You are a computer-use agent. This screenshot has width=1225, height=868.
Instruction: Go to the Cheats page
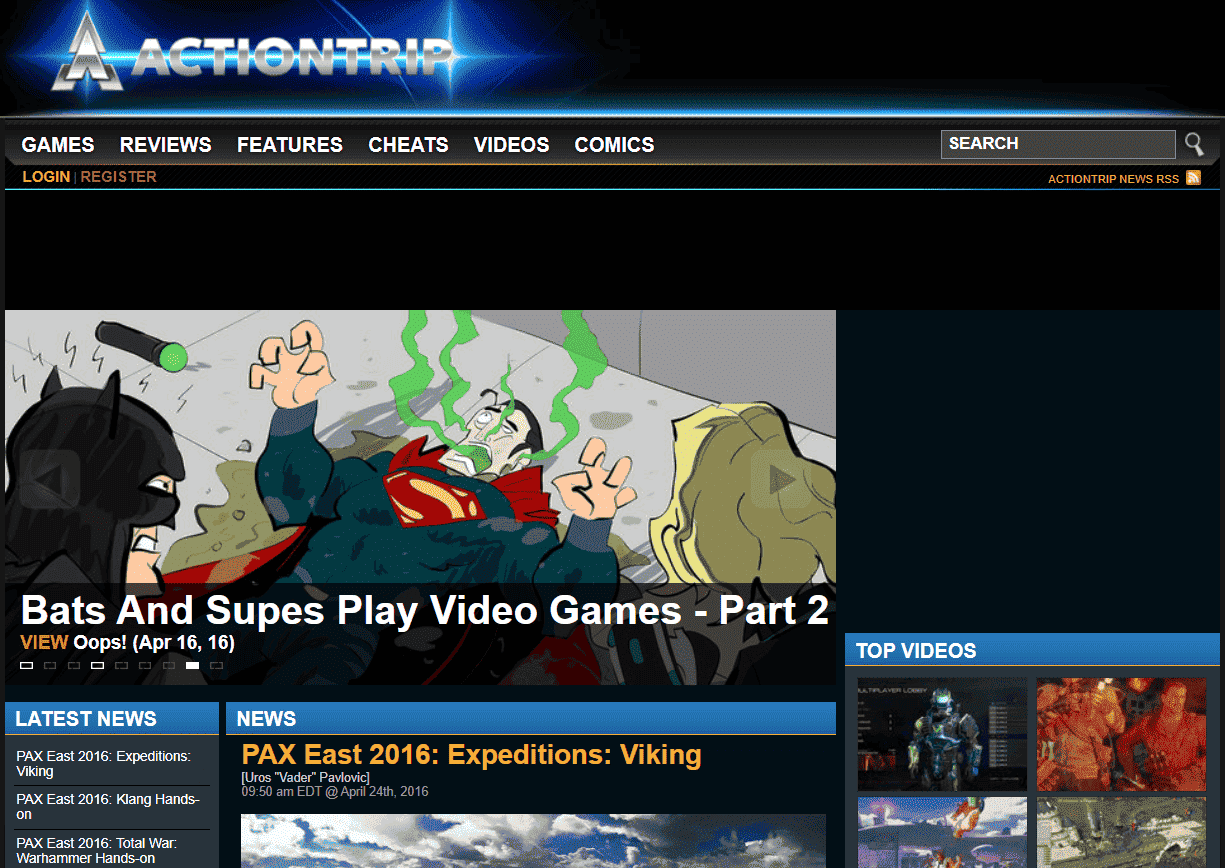[x=408, y=145]
